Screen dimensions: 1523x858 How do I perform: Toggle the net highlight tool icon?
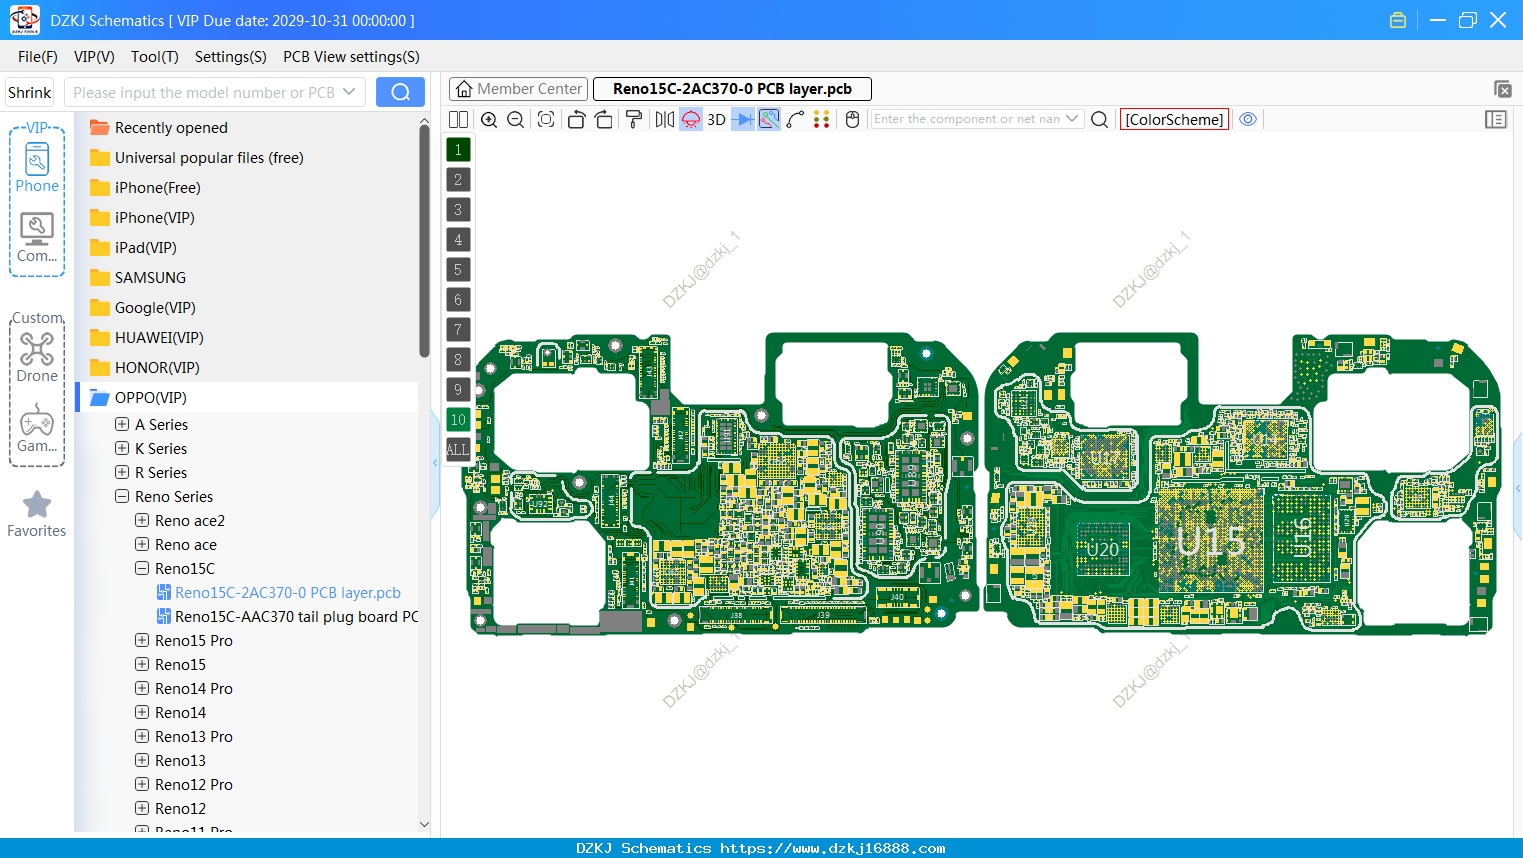pyautogui.click(x=769, y=119)
